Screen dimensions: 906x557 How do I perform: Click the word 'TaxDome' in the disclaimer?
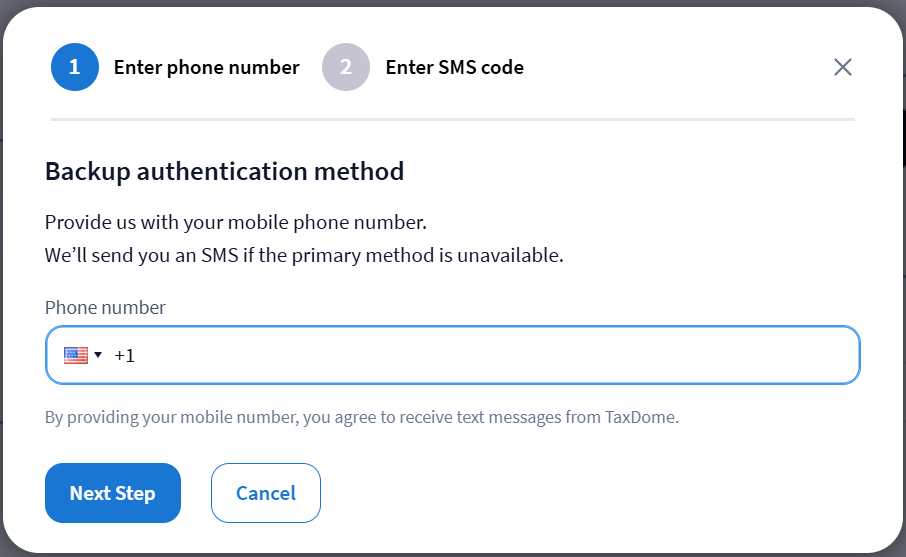(641, 417)
